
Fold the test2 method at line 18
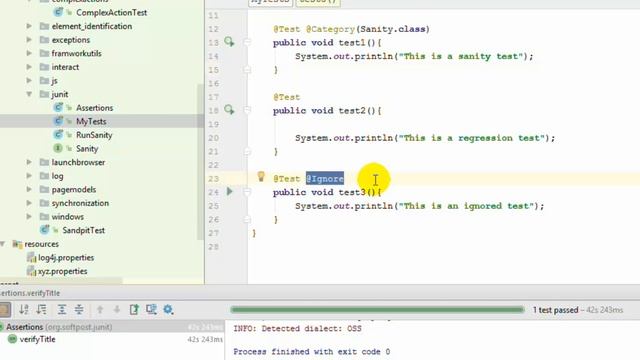[247, 109]
